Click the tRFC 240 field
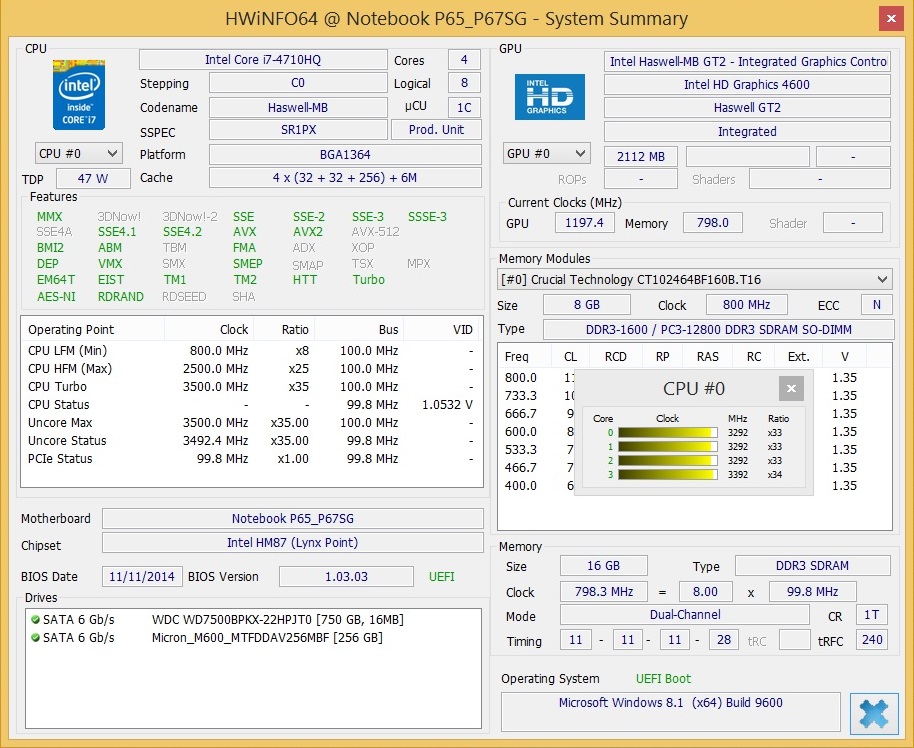Image resolution: width=914 pixels, height=748 pixels. 872,640
